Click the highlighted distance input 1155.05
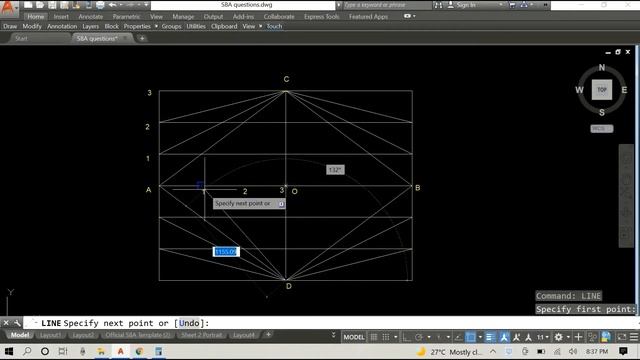 coord(226,252)
